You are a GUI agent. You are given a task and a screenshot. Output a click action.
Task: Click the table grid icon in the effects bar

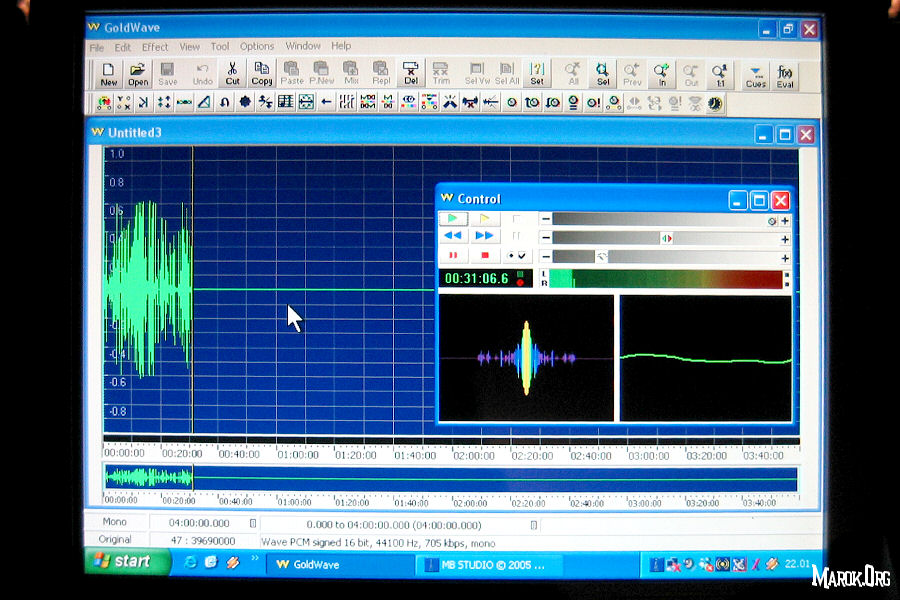[285, 102]
